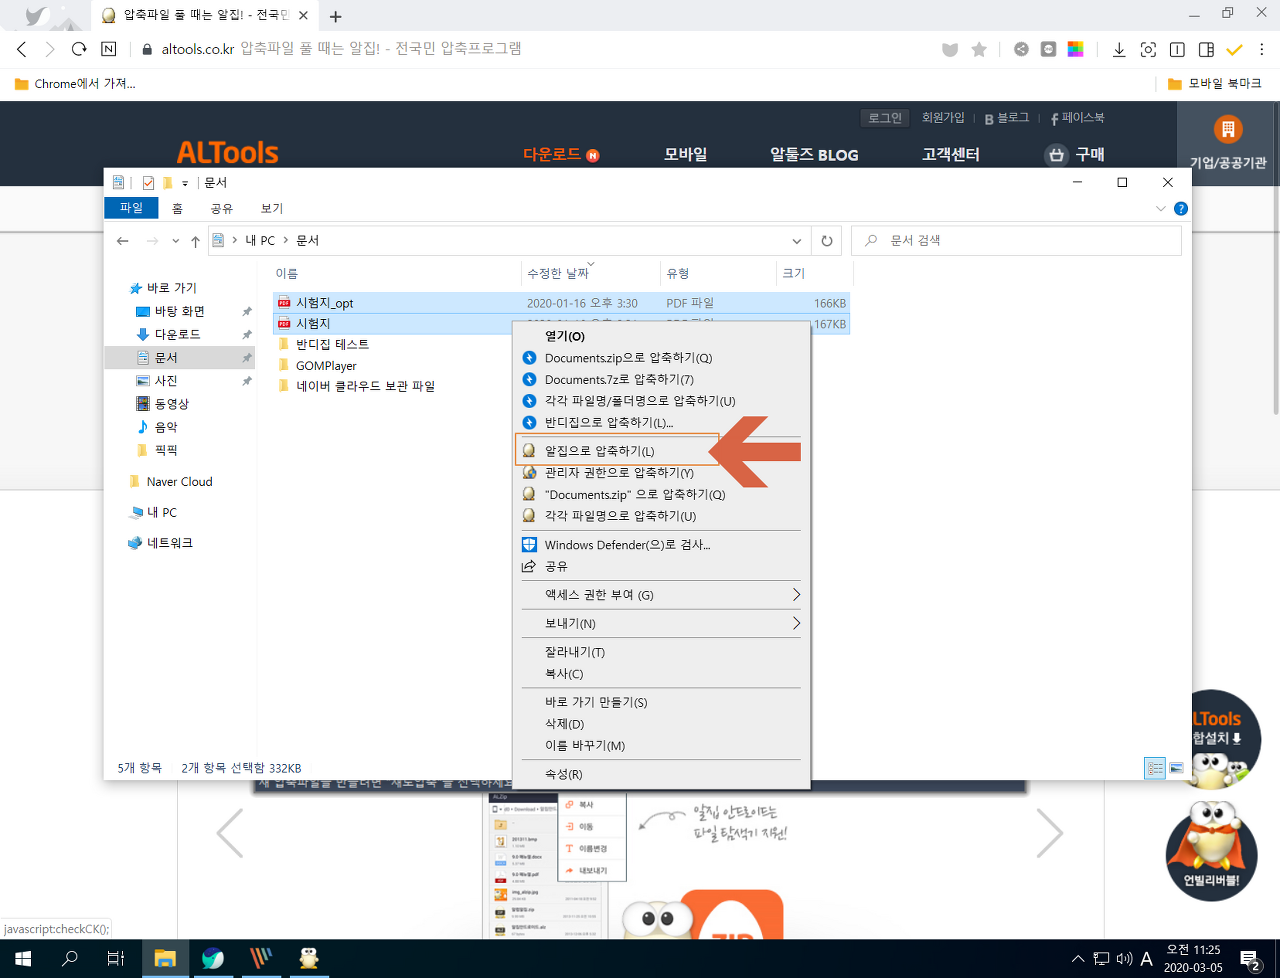Open the GOMPlayer folder
1280x978 pixels.
326,366
